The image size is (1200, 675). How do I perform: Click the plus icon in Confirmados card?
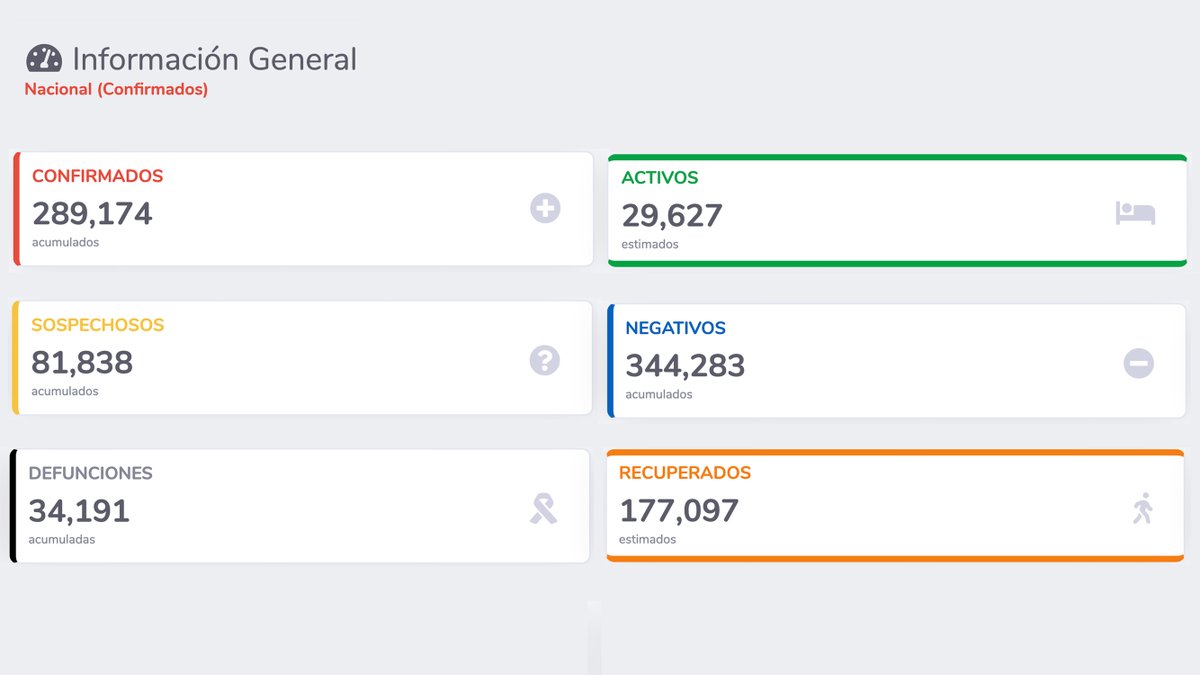click(x=545, y=209)
